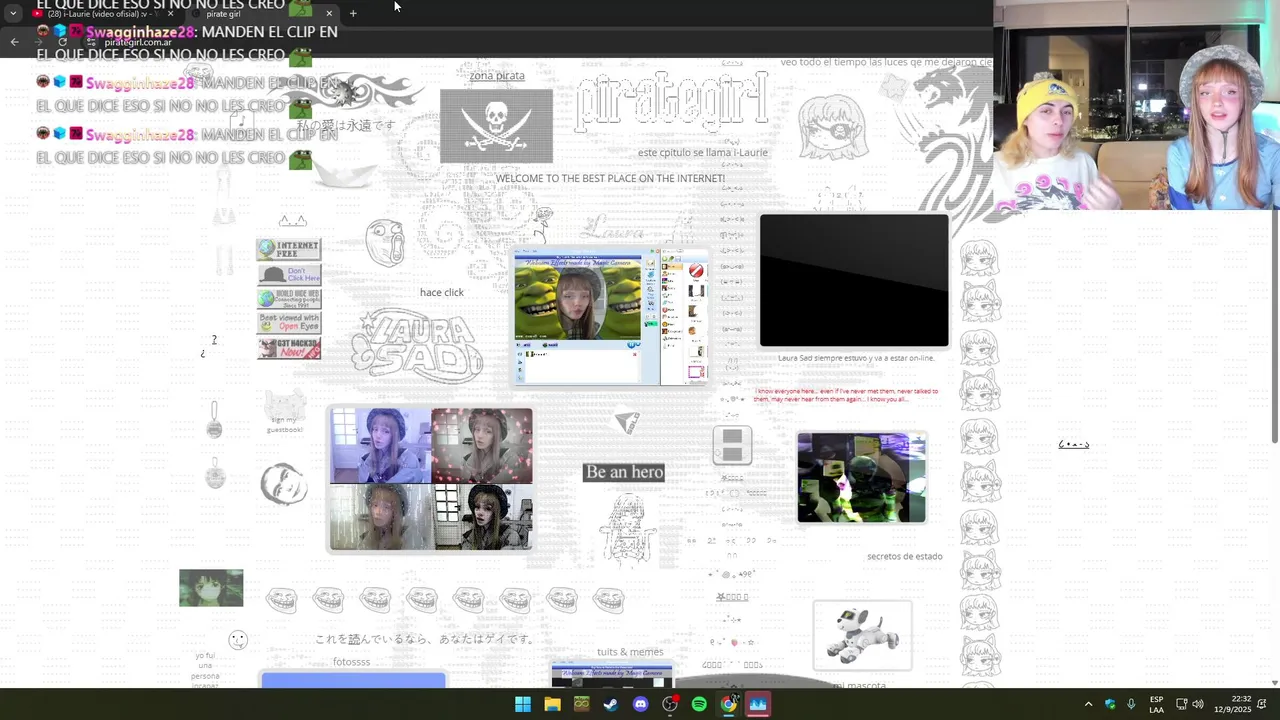Click the Be an hero label
Screen dimensions: 1280x720
(624, 472)
